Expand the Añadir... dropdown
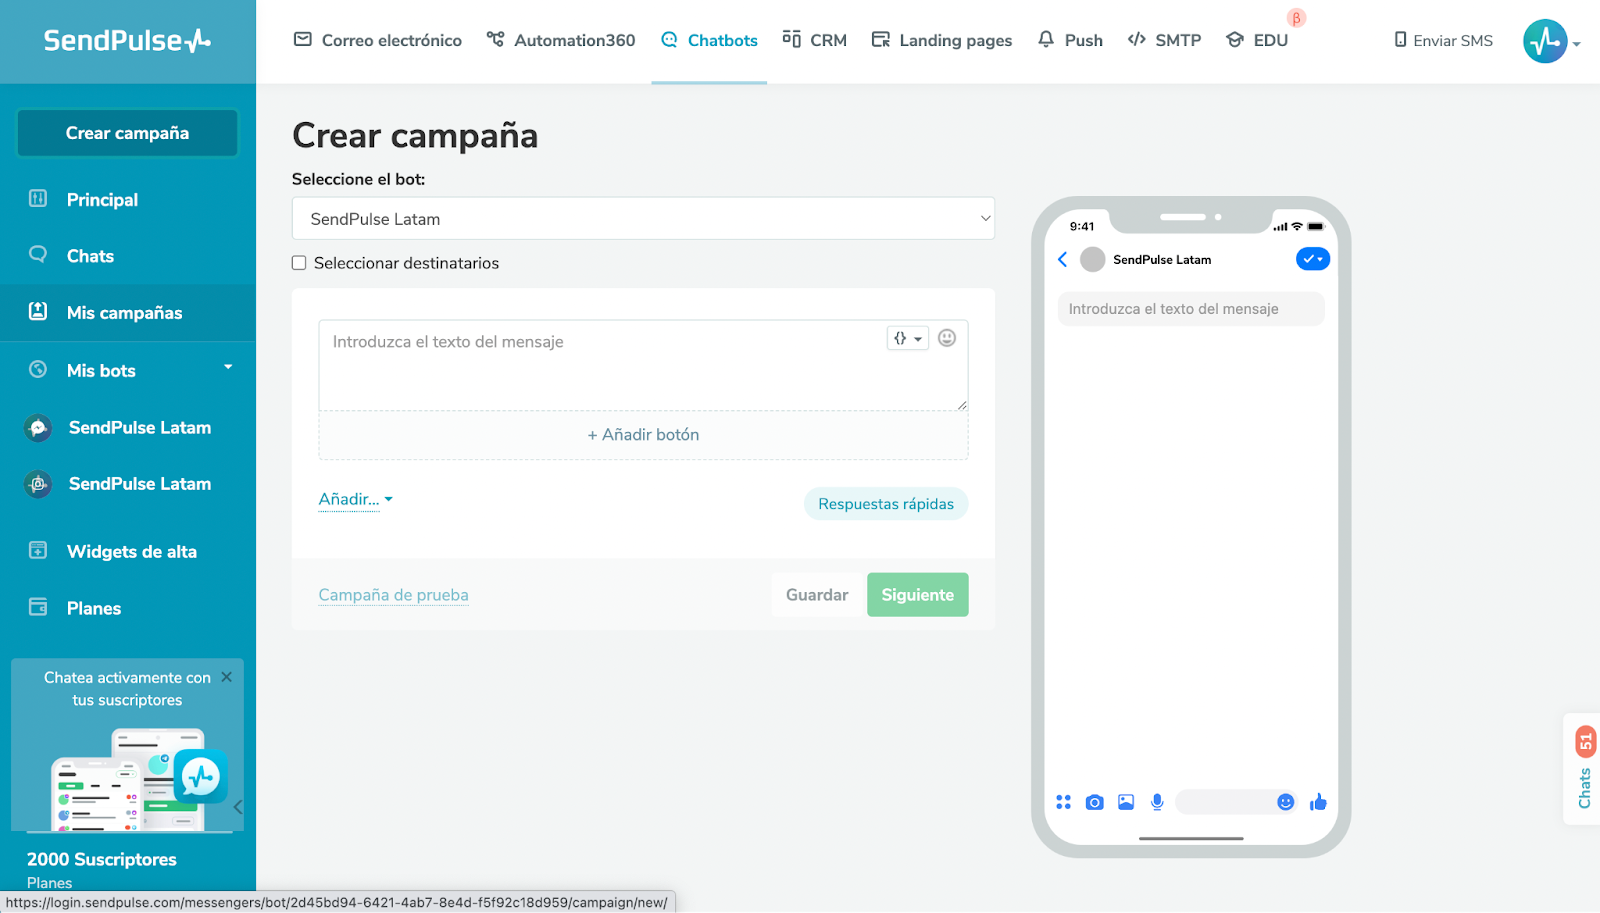This screenshot has width=1600, height=913. [355, 499]
